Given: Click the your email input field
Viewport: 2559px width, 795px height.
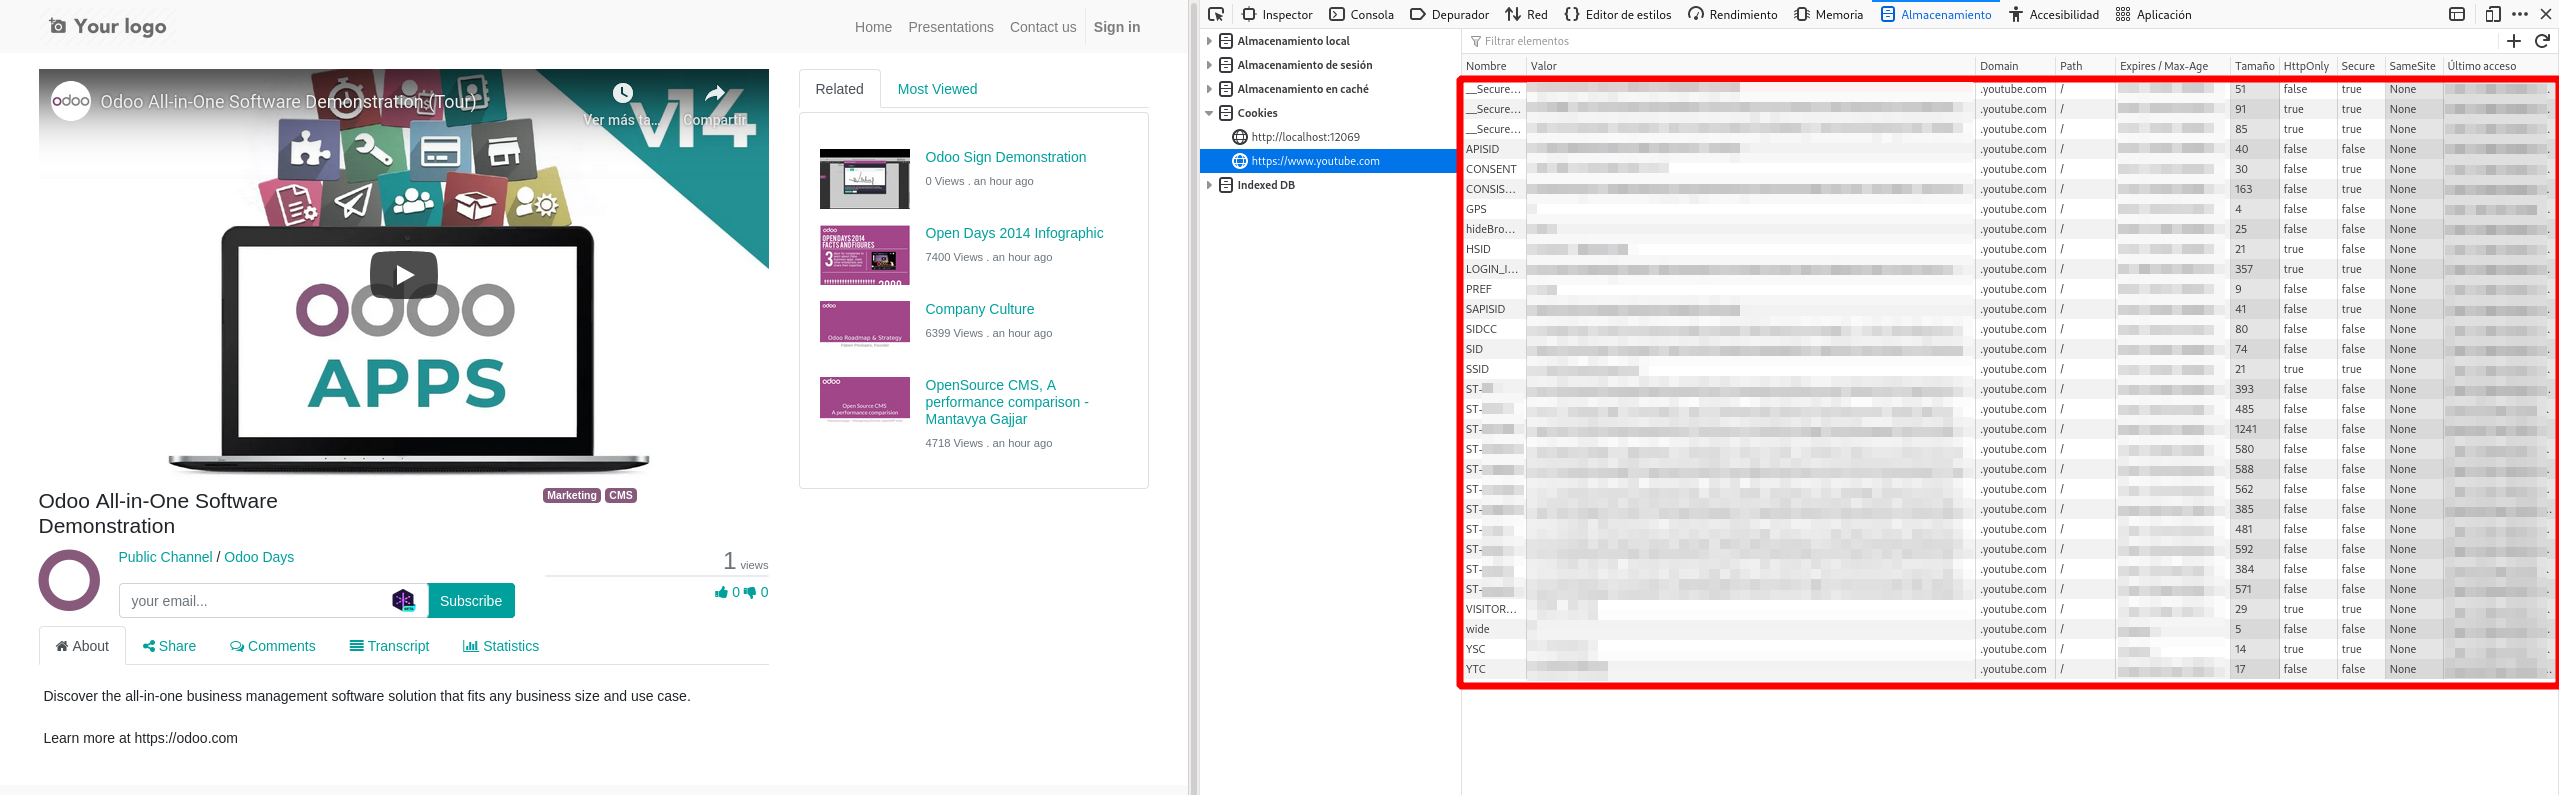Looking at the screenshot, I should [273, 601].
